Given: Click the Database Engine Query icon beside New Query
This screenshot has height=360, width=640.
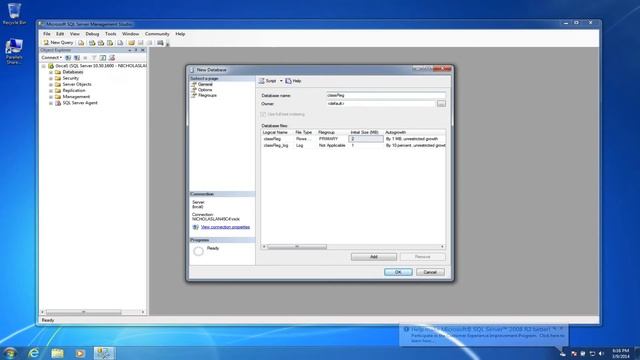Looking at the screenshot, I should 81,42.
